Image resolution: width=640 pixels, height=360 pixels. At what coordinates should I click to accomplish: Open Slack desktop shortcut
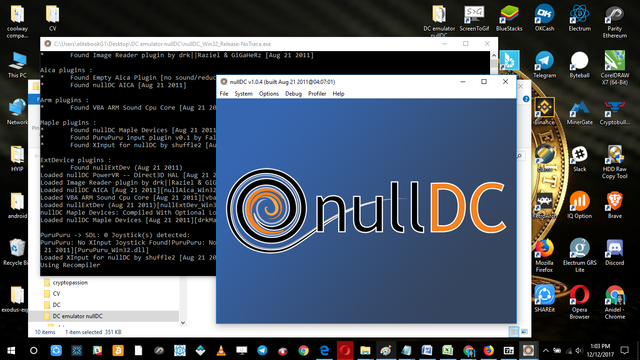[x=580, y=159]
